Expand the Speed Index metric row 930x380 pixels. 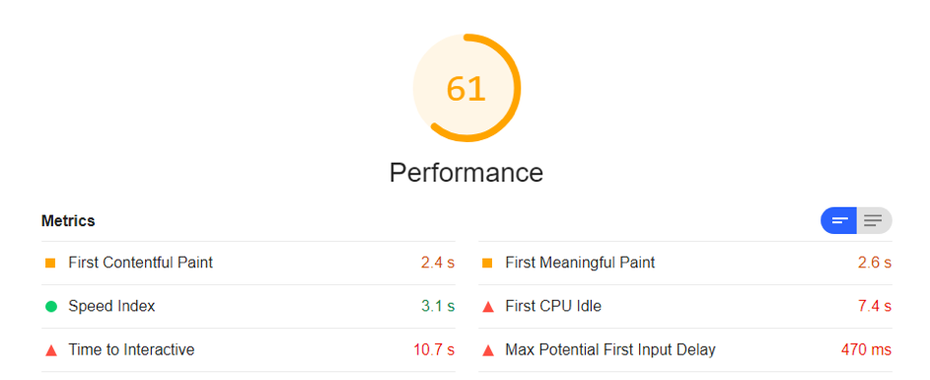click(x=249, y=306)
